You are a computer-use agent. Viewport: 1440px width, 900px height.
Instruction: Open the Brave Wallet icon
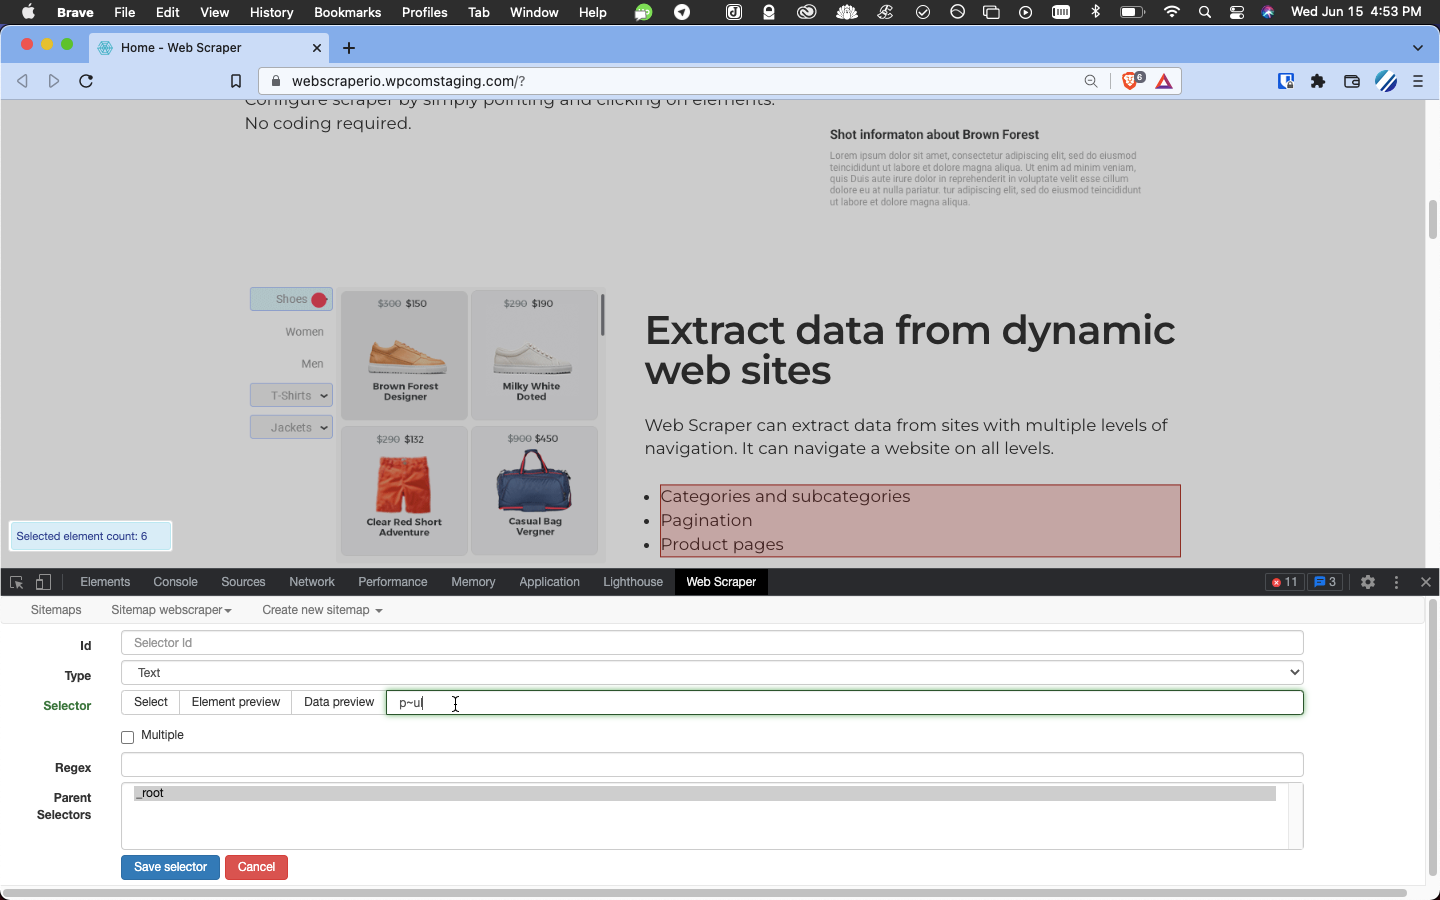pyautogui.click(x=1352, y=81)
